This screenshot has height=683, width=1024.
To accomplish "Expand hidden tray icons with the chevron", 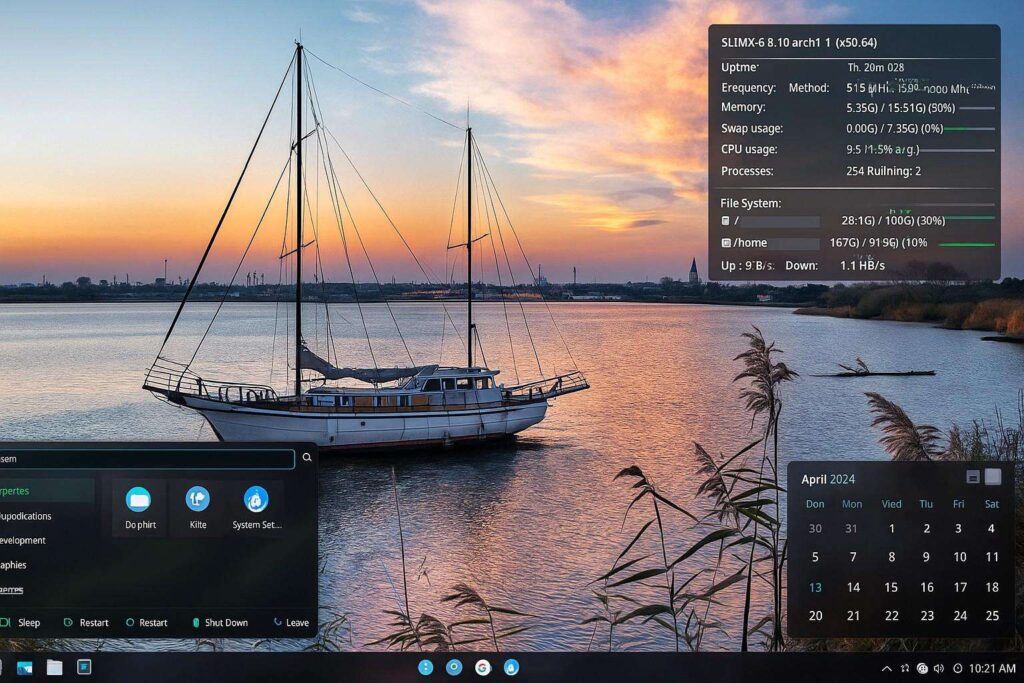I will click(885, 667).
